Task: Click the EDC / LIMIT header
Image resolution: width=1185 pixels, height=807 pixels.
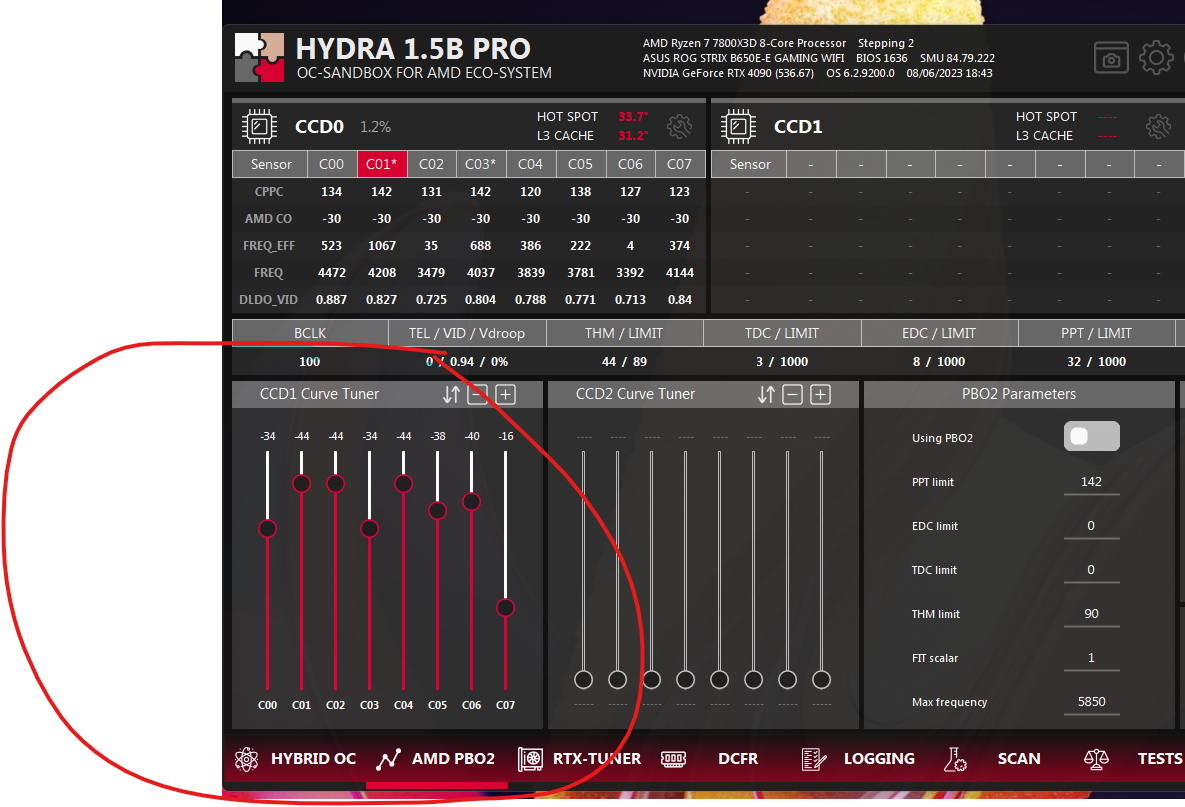Action: pos(939,333)
